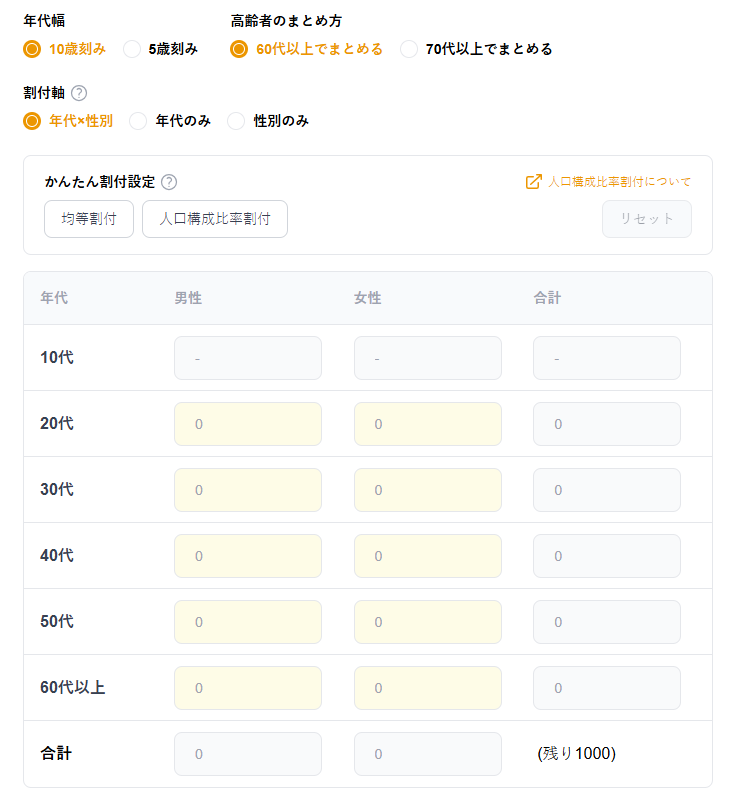Select 年代×性別 allocation axis
The height and width of the screenshot is (800, 730).
[x=33, y=121]
